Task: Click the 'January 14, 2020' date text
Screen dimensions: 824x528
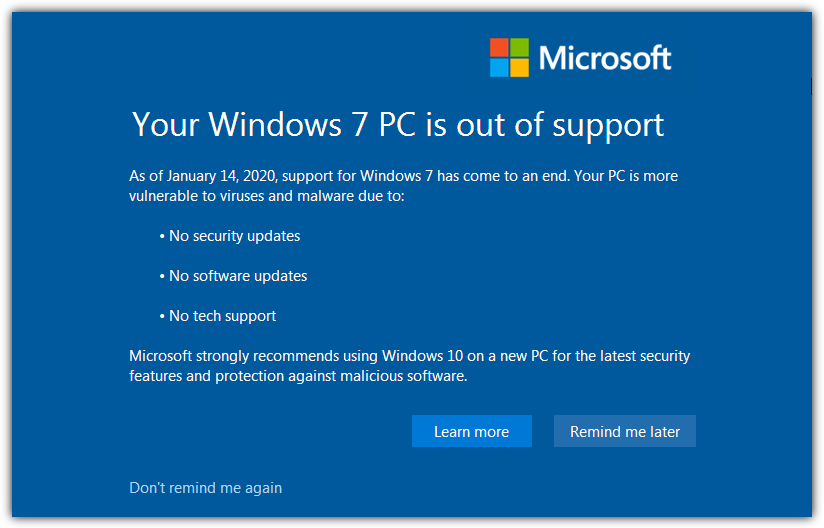Action: point(221,176)
